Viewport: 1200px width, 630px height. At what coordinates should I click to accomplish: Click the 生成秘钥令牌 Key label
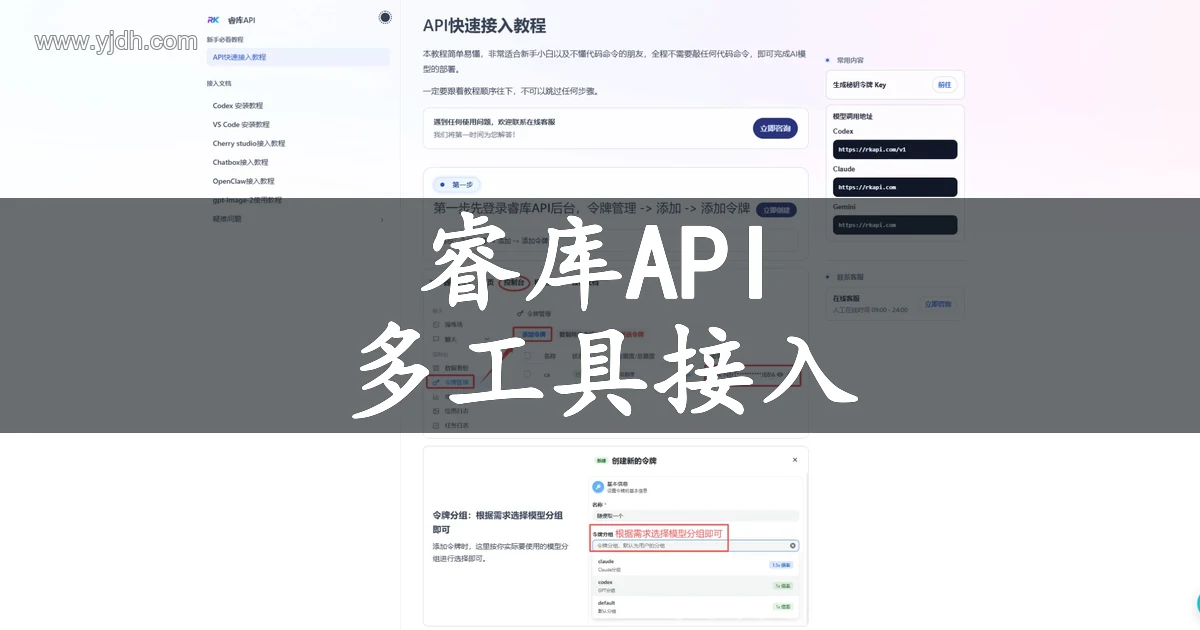point(860,85)
